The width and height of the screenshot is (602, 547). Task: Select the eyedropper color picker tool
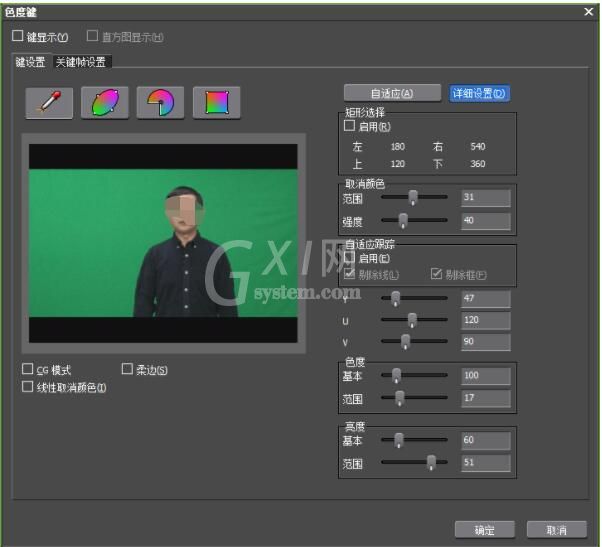pos(49,102)
